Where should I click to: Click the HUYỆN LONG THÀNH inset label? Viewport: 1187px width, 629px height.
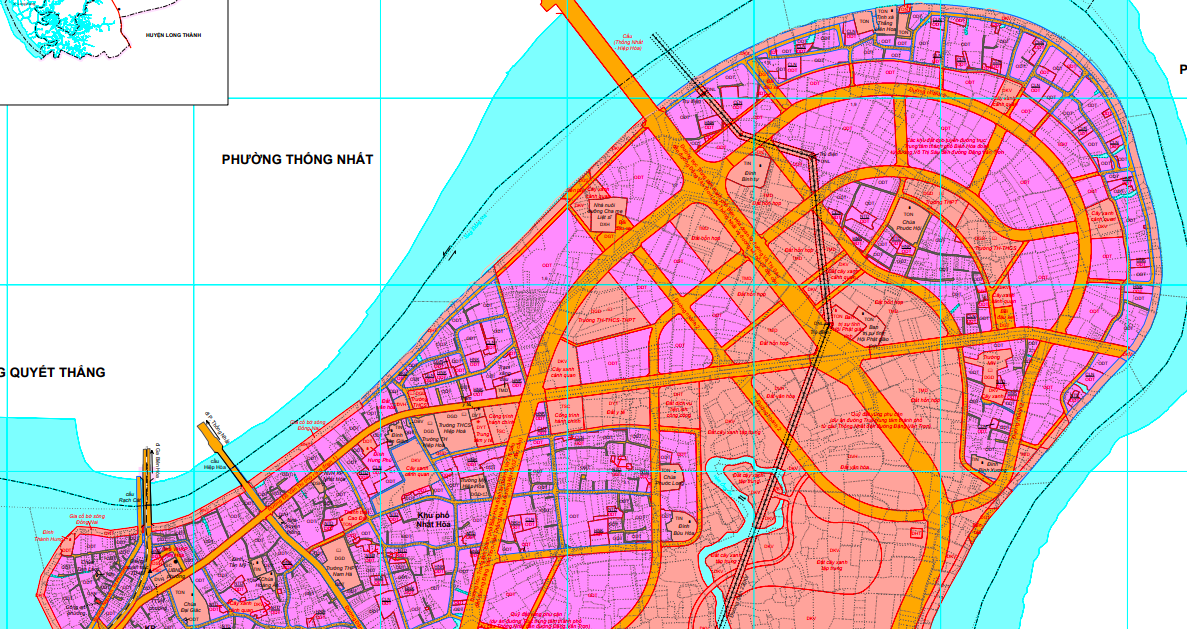173,35
